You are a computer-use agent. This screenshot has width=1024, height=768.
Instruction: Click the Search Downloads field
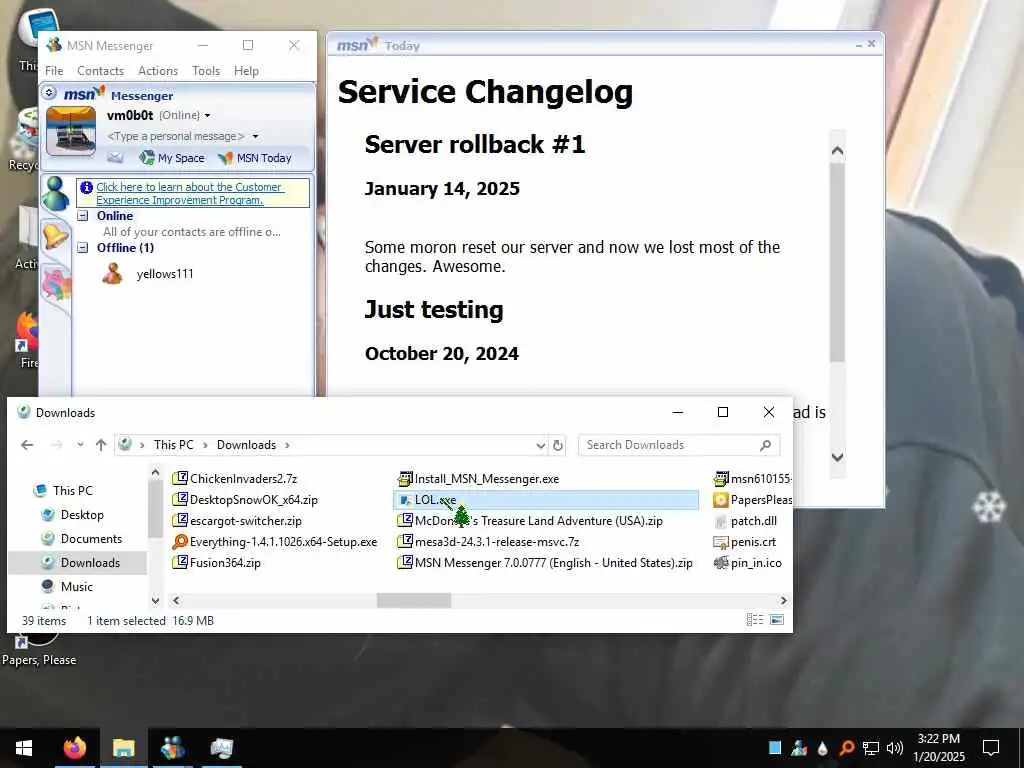pos(669,445)
